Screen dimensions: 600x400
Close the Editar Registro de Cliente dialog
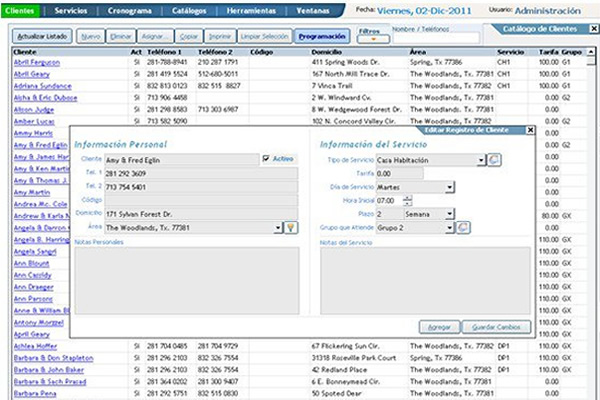pyautogui.click(x=530, y=130)
